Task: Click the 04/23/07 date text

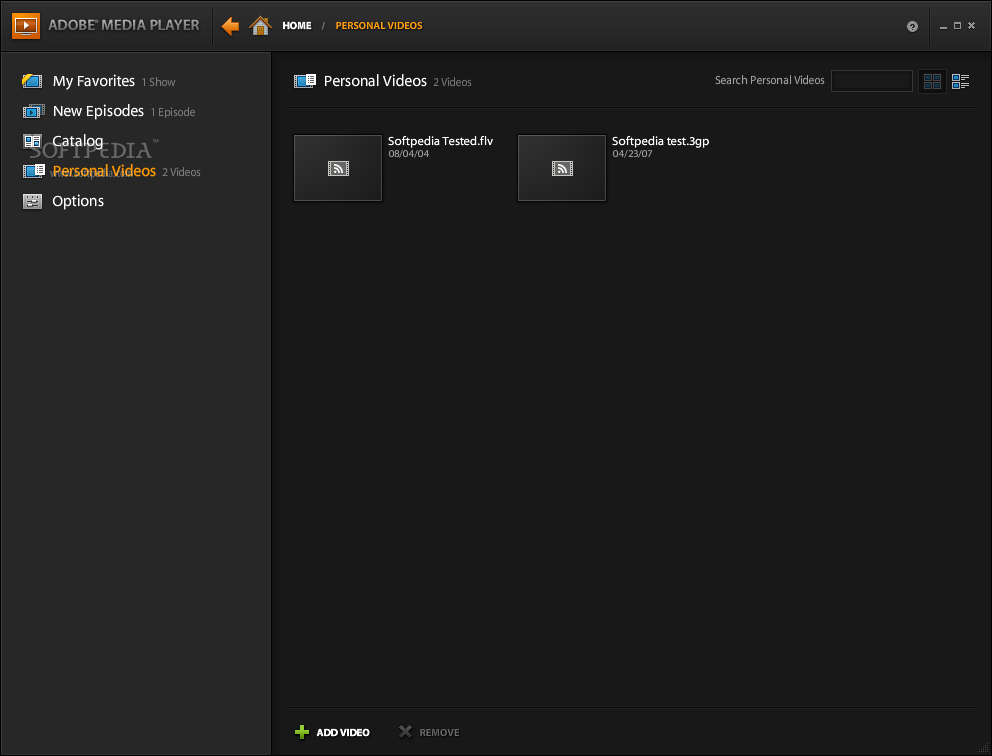Action: [632, 154]
